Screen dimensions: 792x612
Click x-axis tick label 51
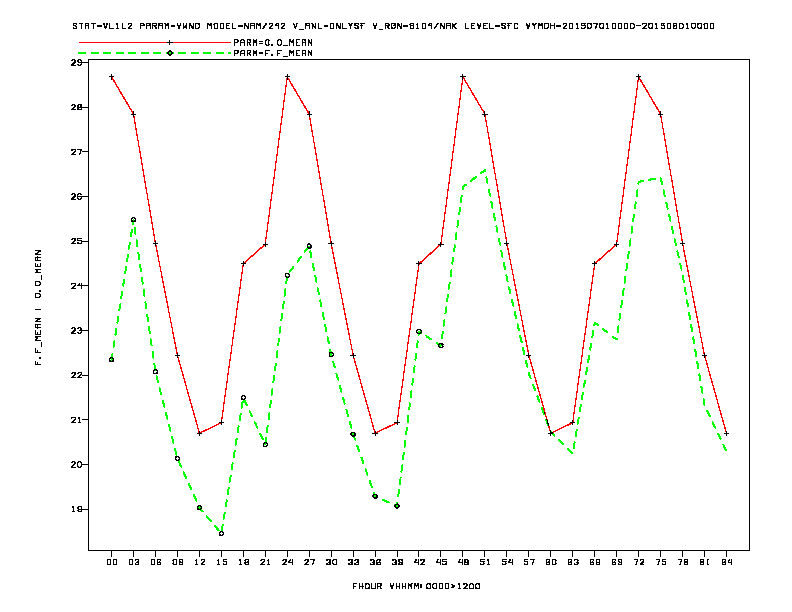(485, 562)
